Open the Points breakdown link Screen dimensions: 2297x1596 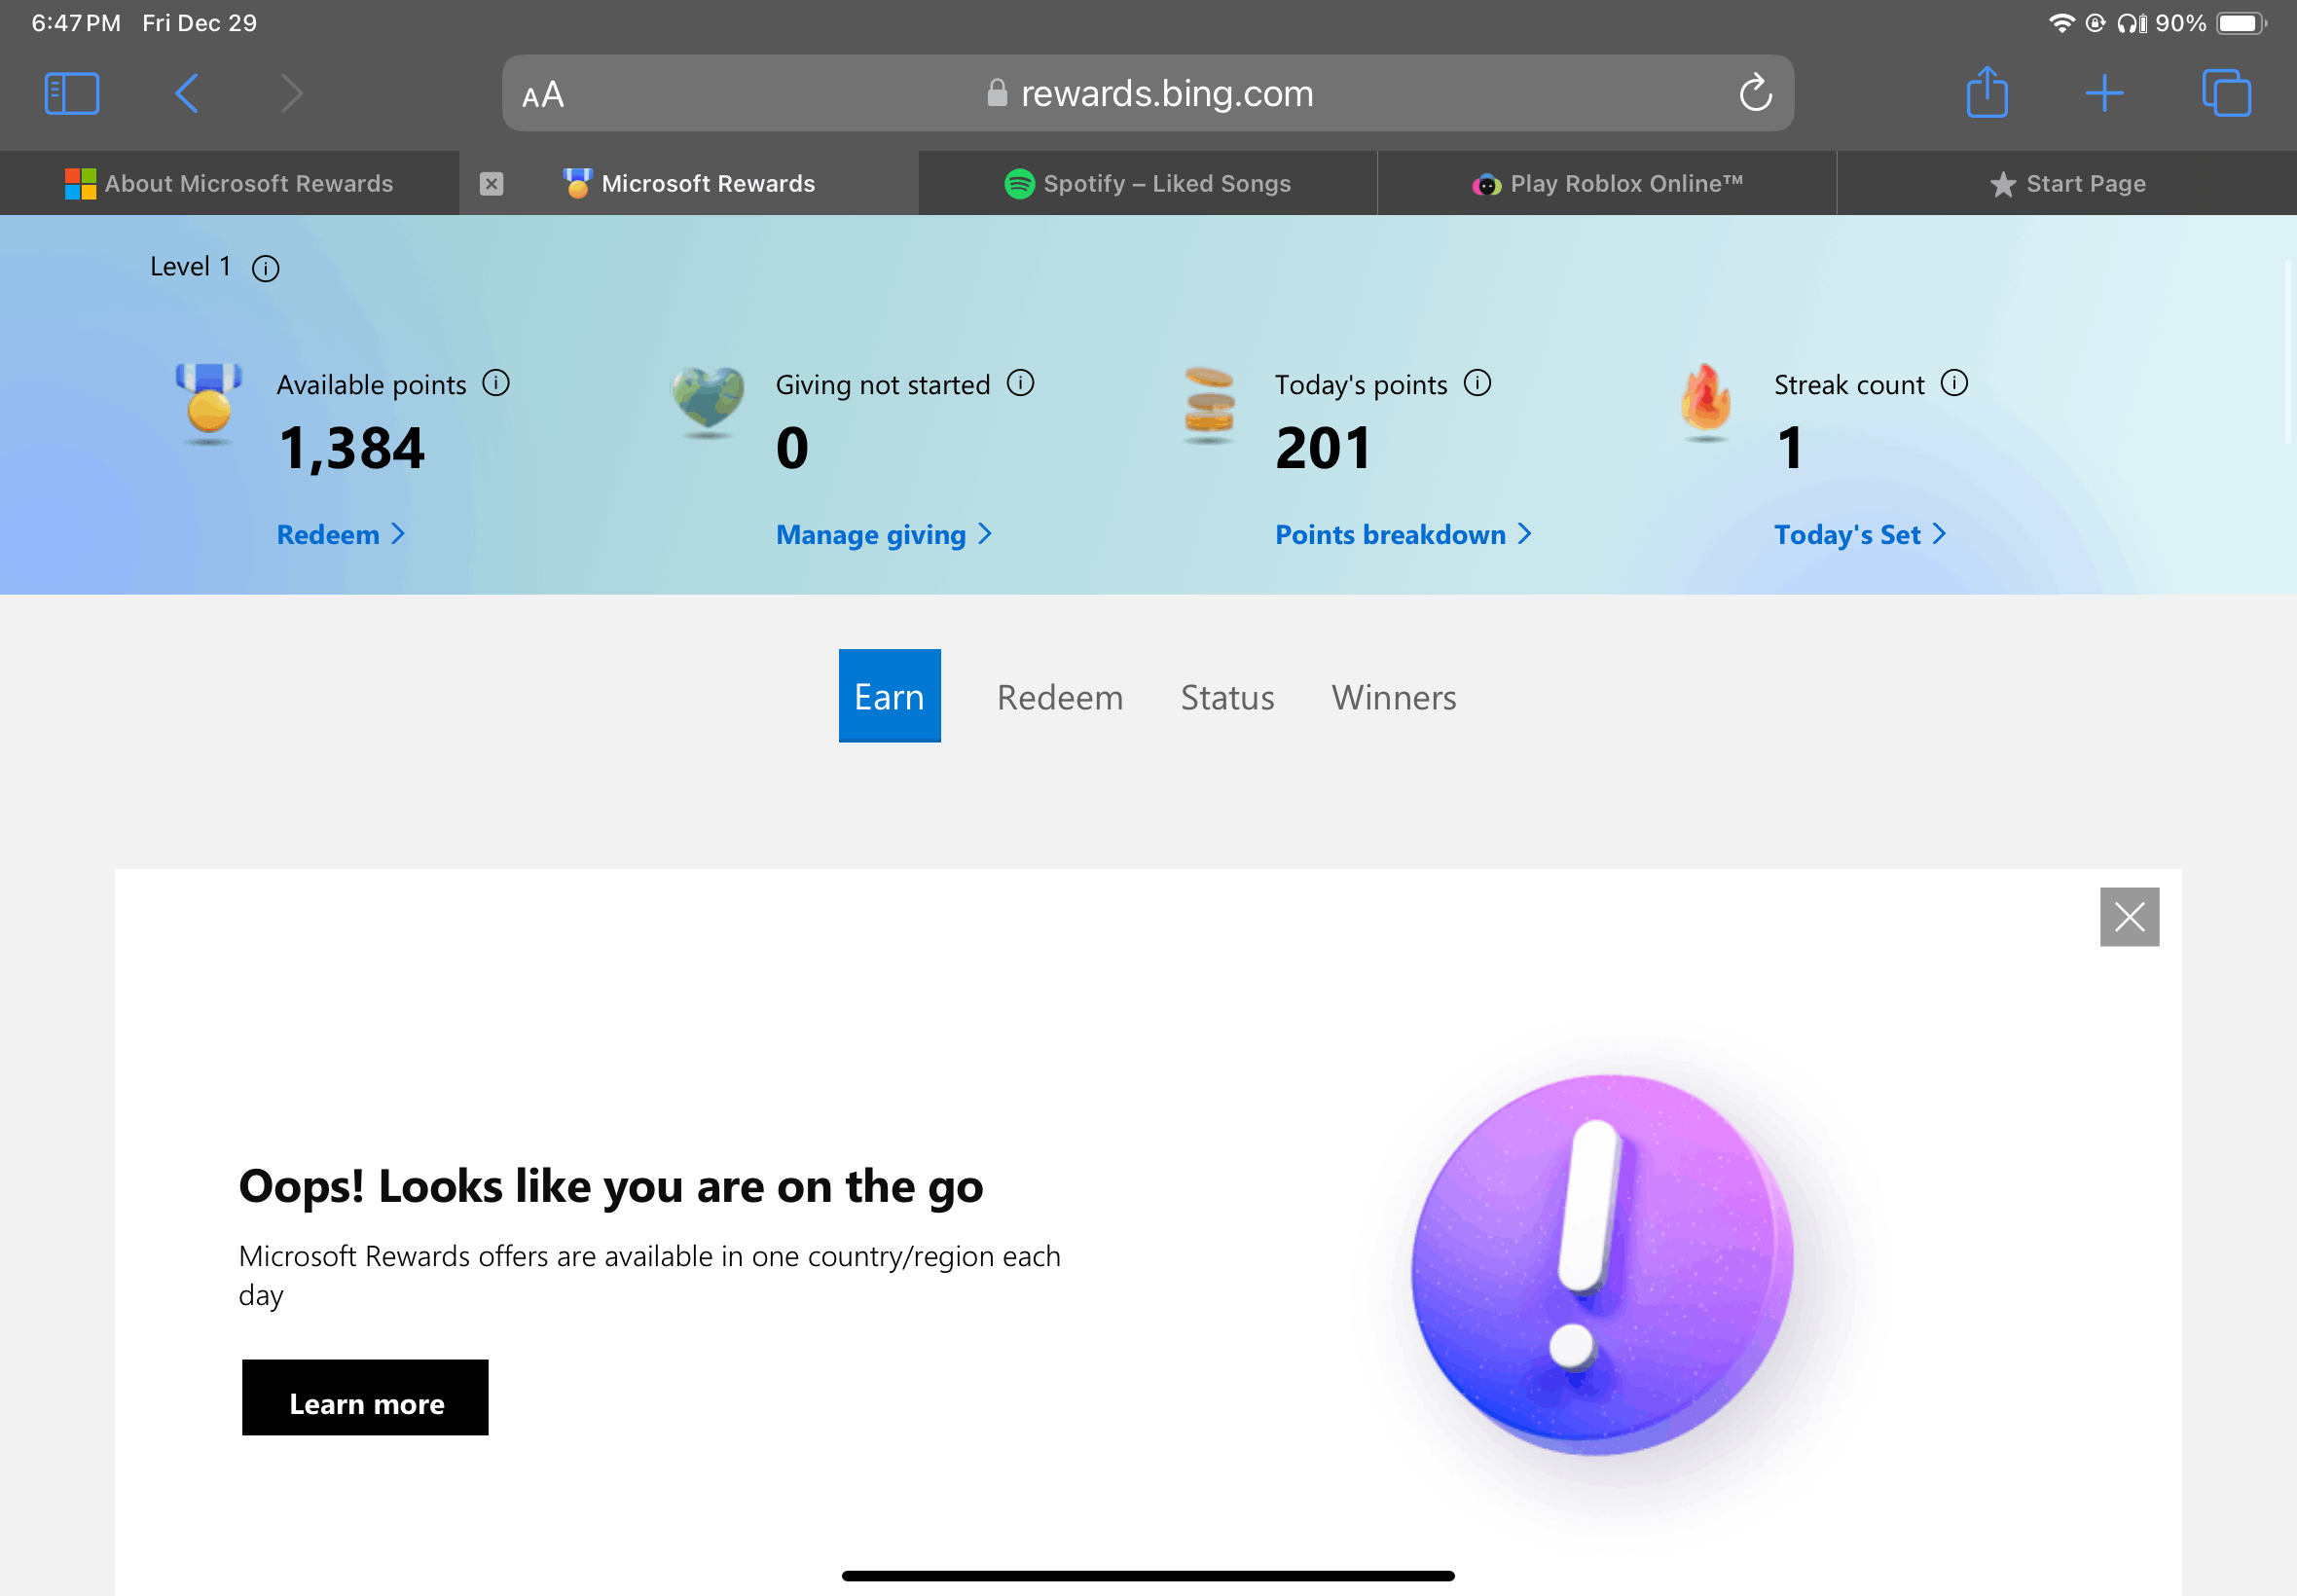click(x=1402, y=535)
